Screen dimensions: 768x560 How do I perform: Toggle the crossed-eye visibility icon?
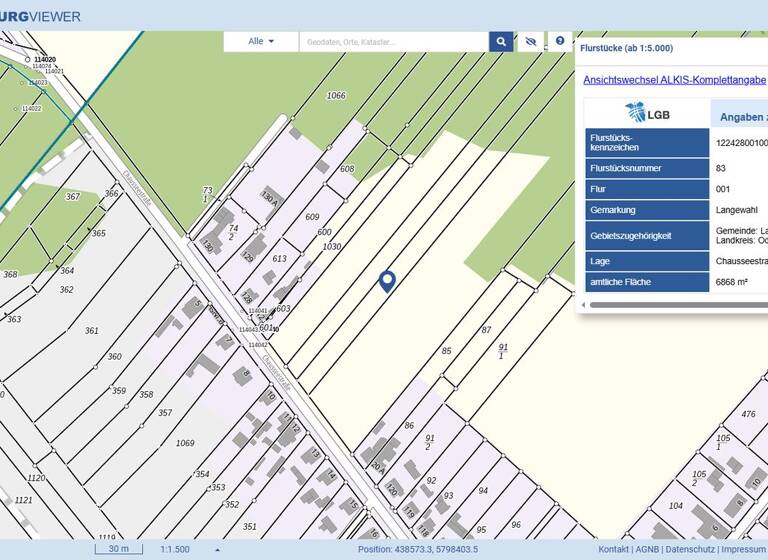pyautogui.click(x=531, y=41)
